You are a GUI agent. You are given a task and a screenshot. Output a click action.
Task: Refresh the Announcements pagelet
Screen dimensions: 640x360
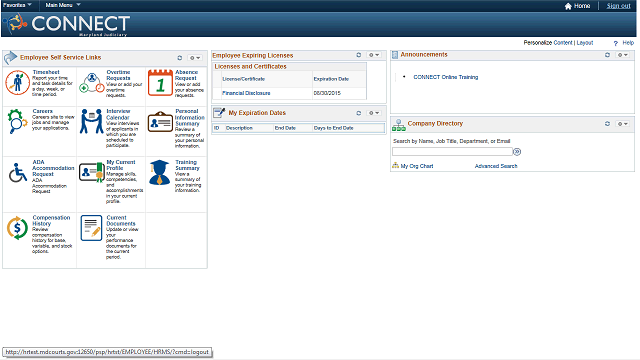point(607,55)
